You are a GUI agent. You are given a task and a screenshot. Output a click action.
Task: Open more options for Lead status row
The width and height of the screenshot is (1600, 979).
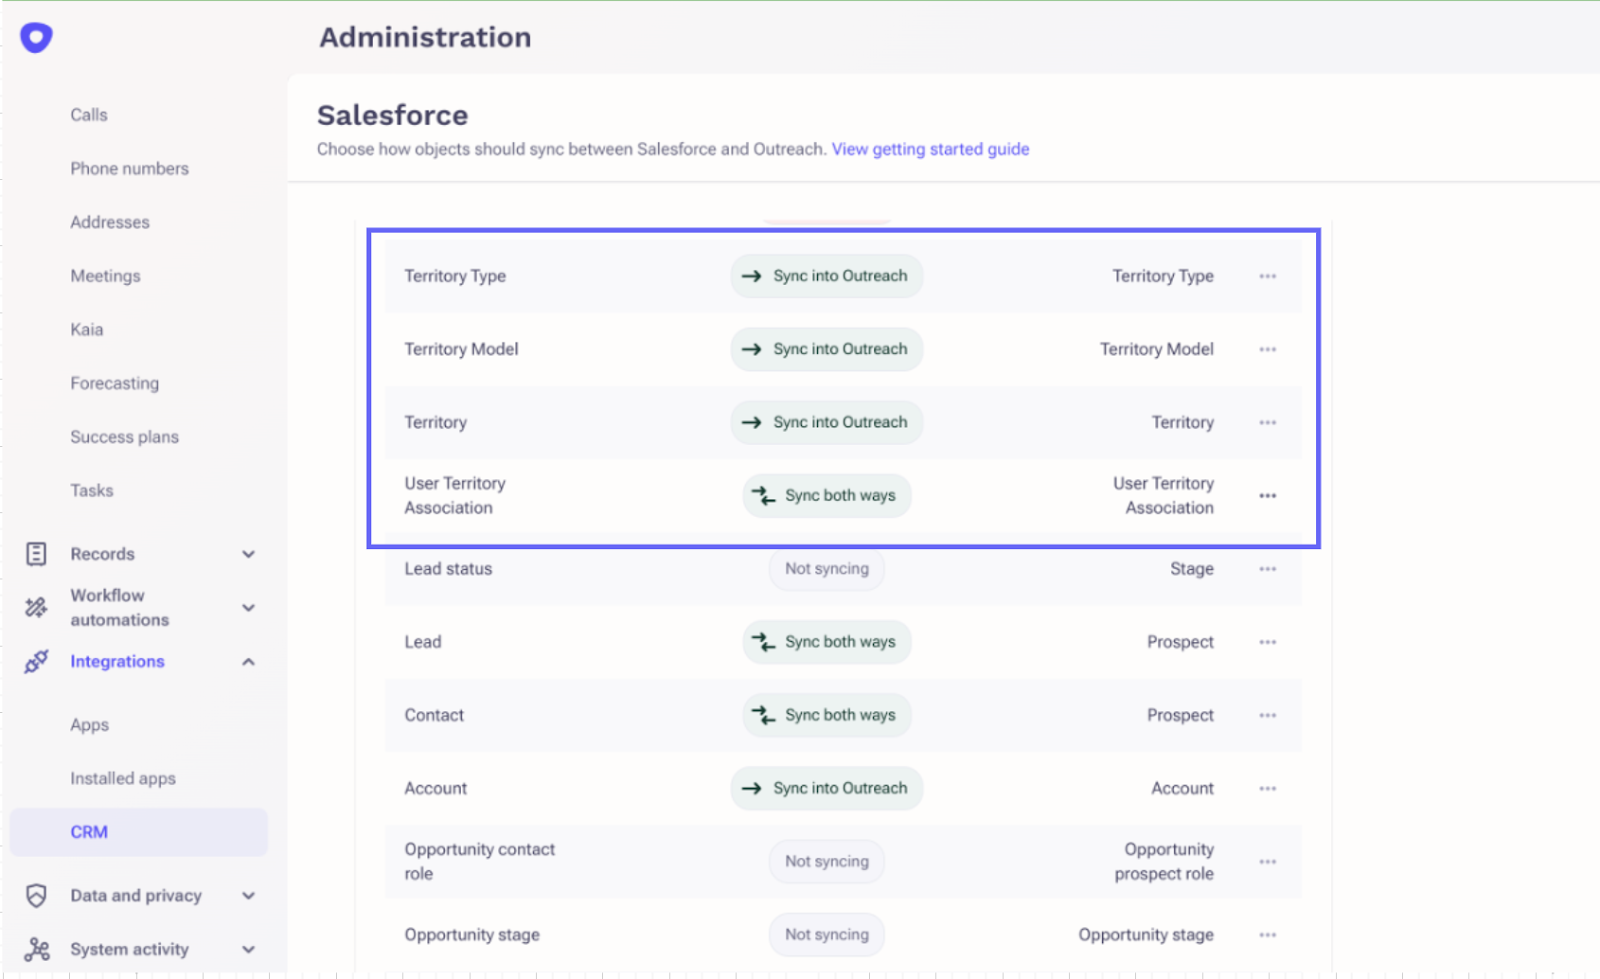[1268, 569]
